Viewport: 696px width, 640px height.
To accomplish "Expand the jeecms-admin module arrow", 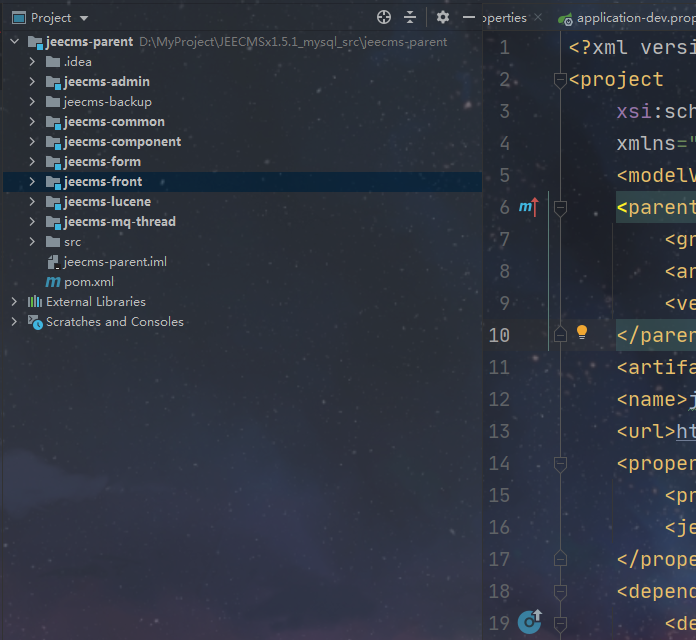I will pos(32,82).
